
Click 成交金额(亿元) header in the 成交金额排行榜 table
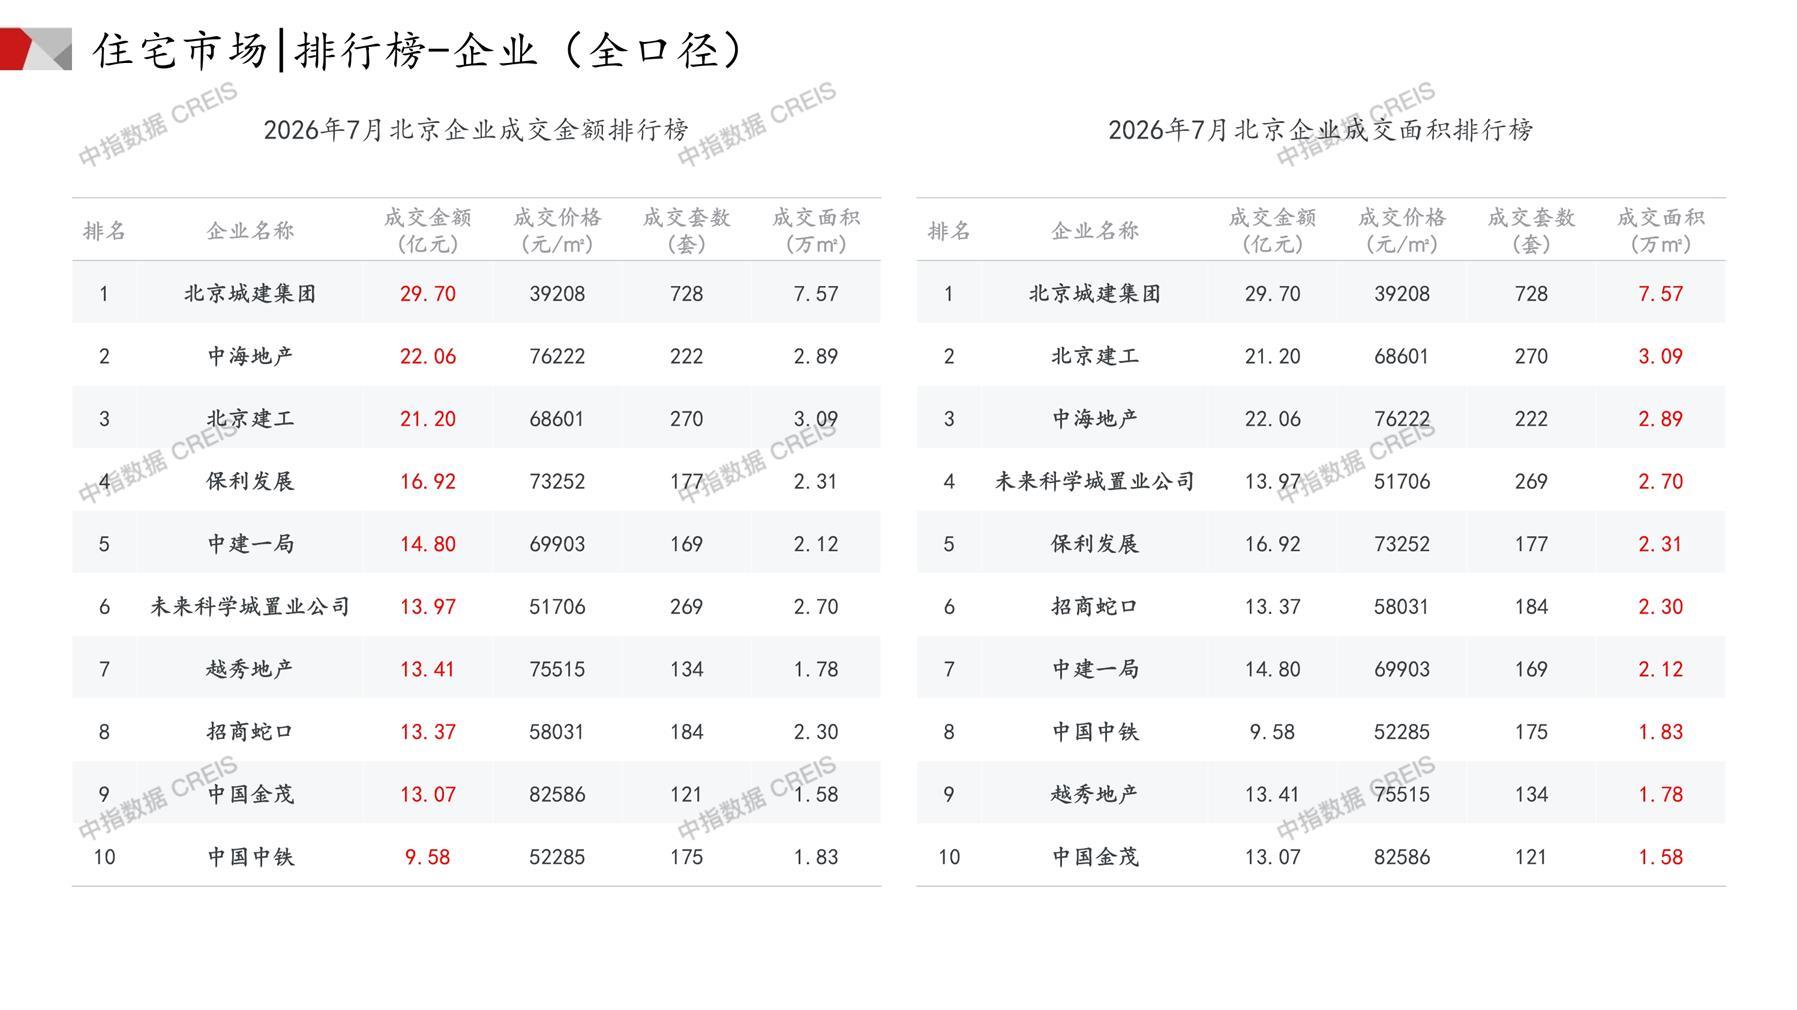428,231
